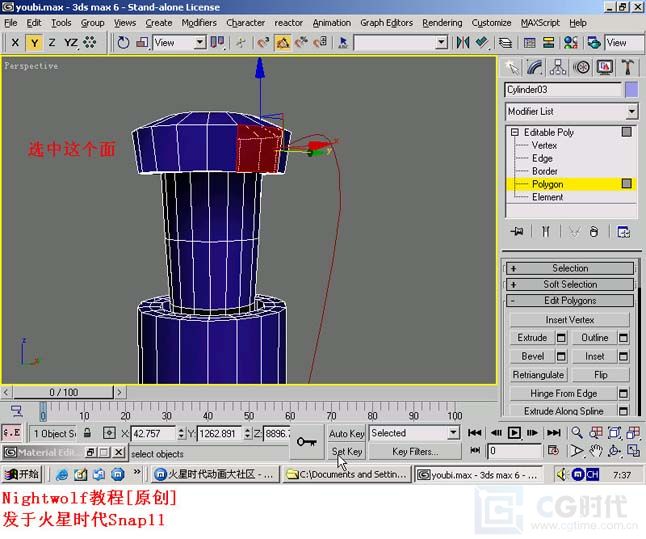
Task: Switch to Utilities panel hammer tab
Action: click(x=627, y=67)
